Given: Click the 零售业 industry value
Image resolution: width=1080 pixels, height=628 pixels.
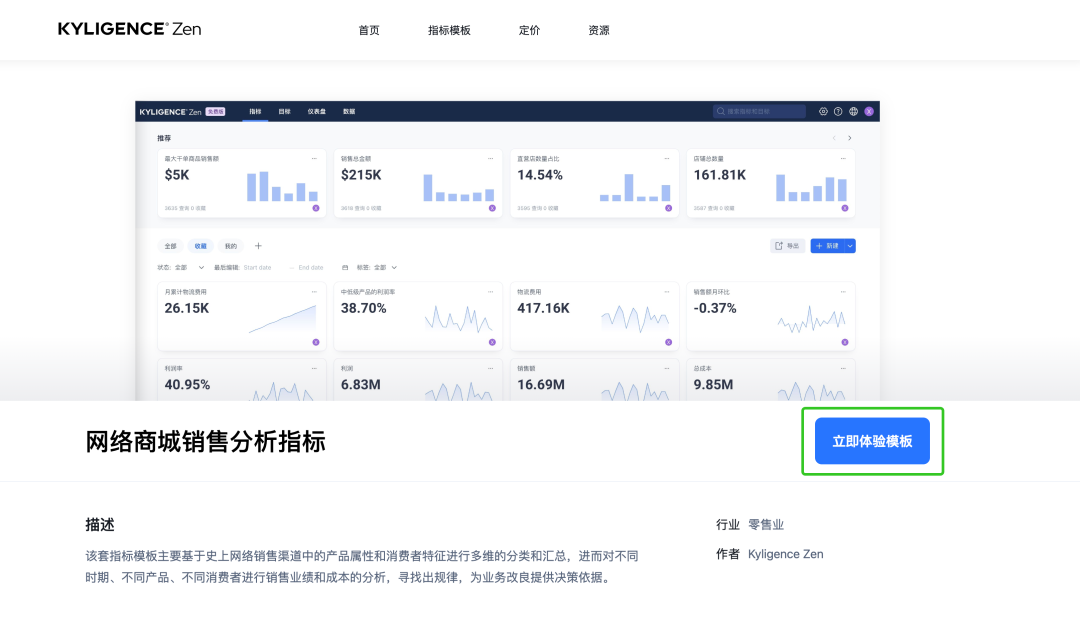Looking at the screenshot, I should pos(766,525).
